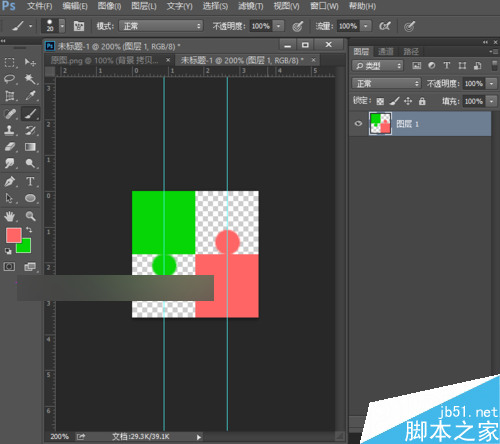
Task: Select the Gradient tool
Action: coord(30,147)
